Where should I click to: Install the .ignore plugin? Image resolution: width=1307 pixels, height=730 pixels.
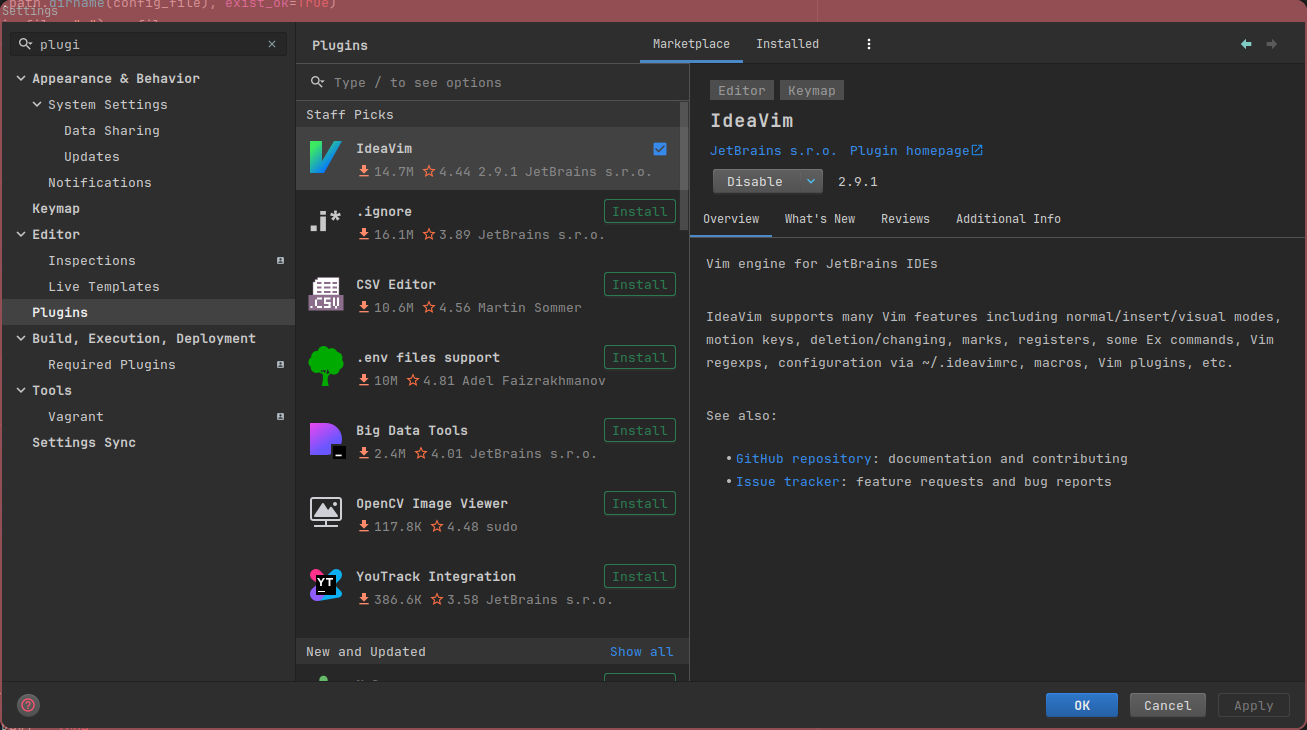(640, 211)
